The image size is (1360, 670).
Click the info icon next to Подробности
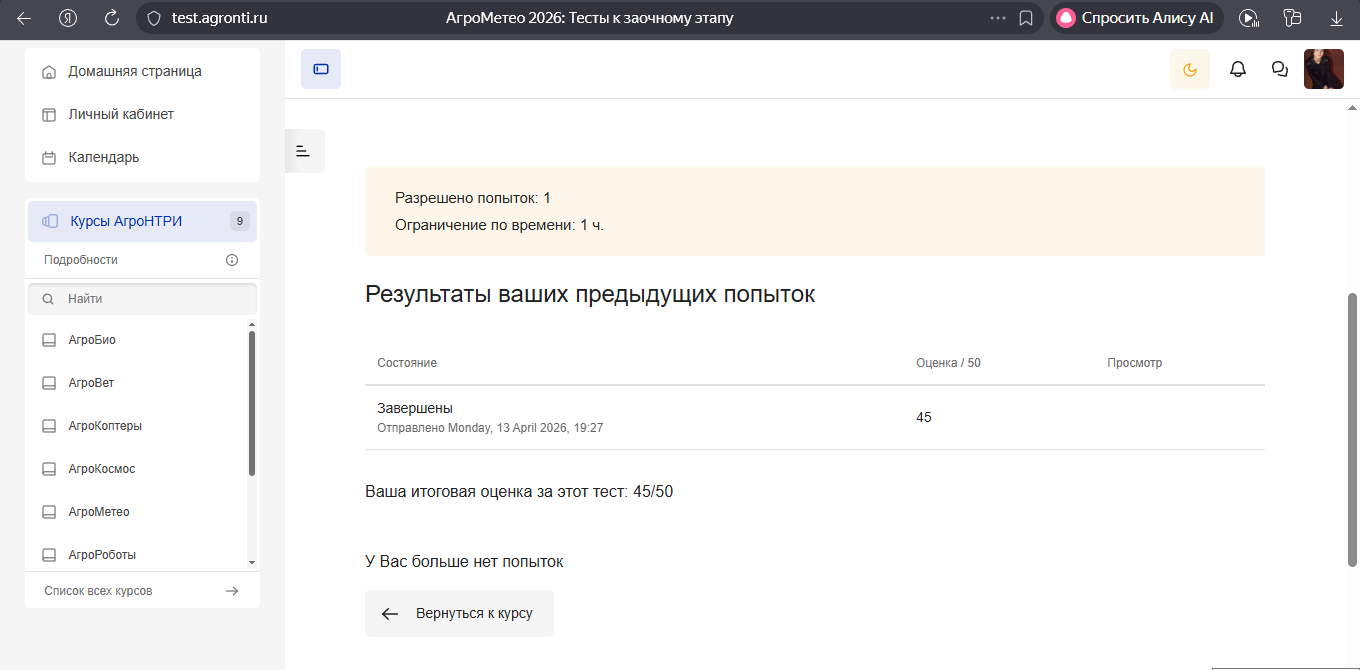pyautogui.click(x=232, y=260)
